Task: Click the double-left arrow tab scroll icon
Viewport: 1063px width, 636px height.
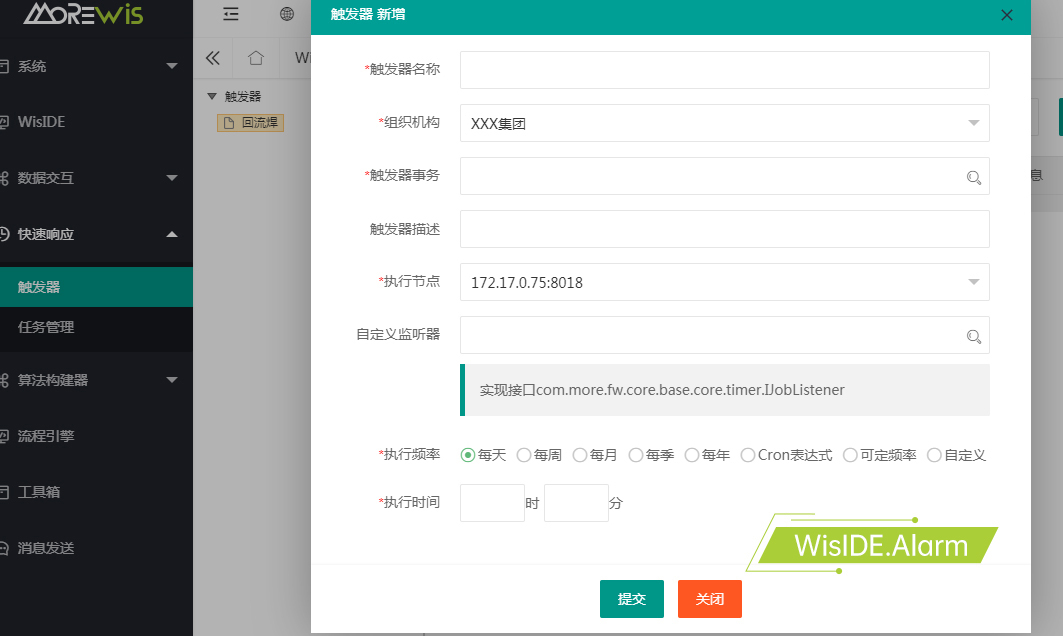Action: (212, 58)
